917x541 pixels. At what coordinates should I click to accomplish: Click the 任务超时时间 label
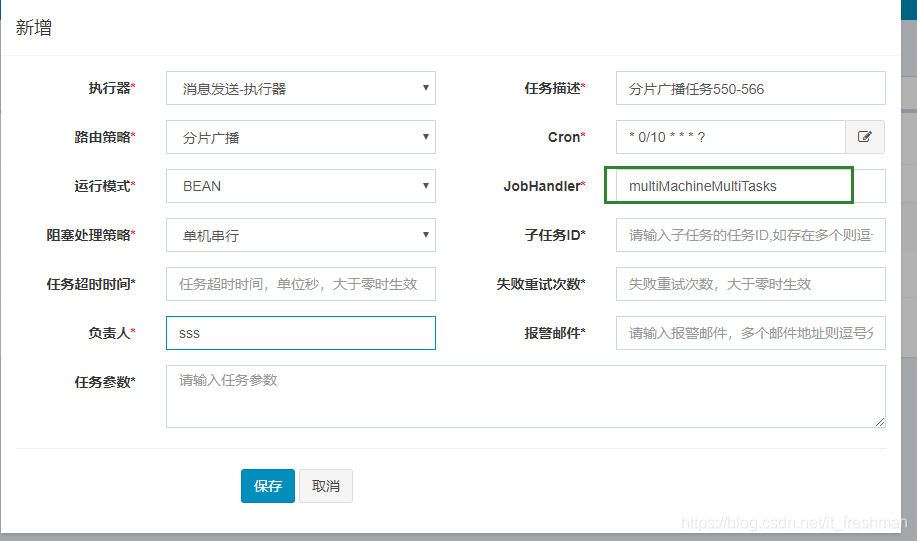click(91, 284)
